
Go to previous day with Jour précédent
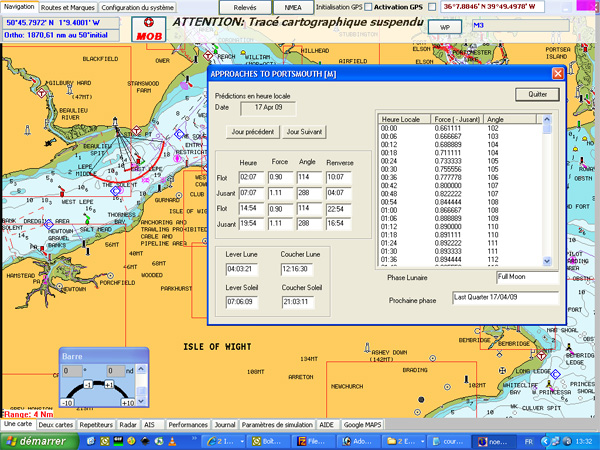(x=253, y=132)
